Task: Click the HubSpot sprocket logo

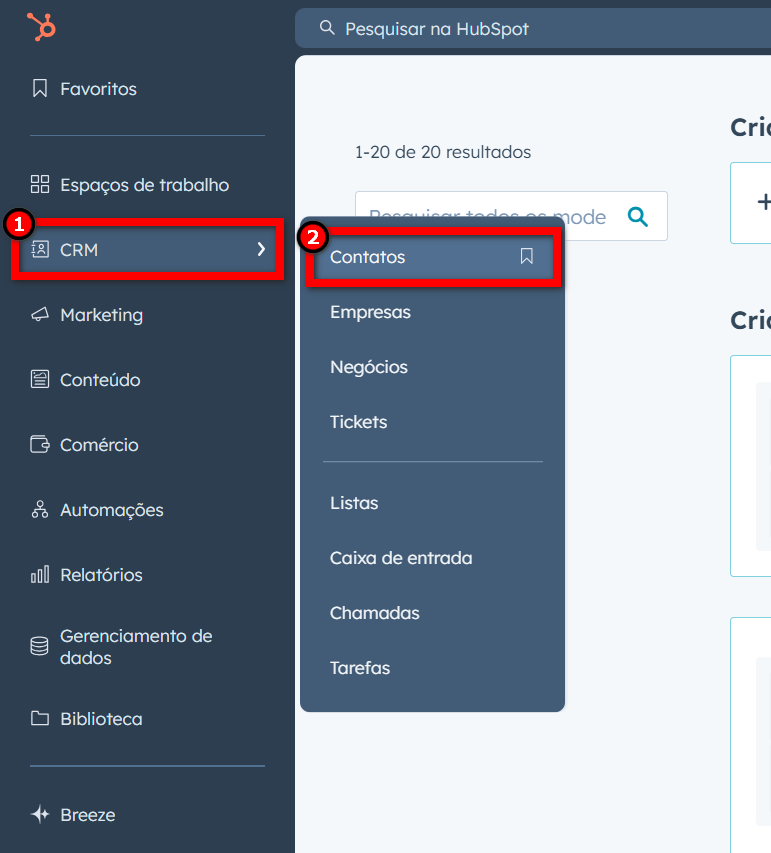Action: pyautogui.click(x=41, y=27)
